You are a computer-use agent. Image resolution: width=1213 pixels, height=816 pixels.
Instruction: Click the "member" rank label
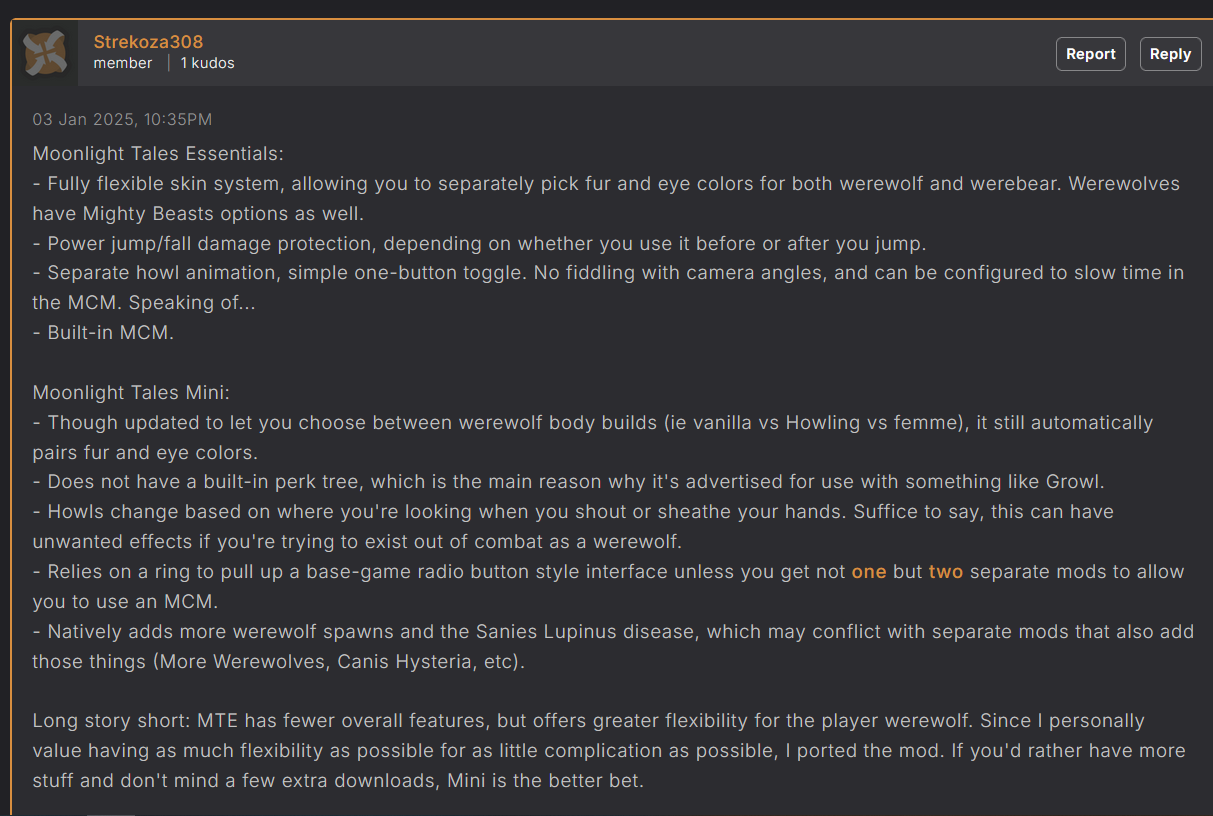(x=123, y=63)
